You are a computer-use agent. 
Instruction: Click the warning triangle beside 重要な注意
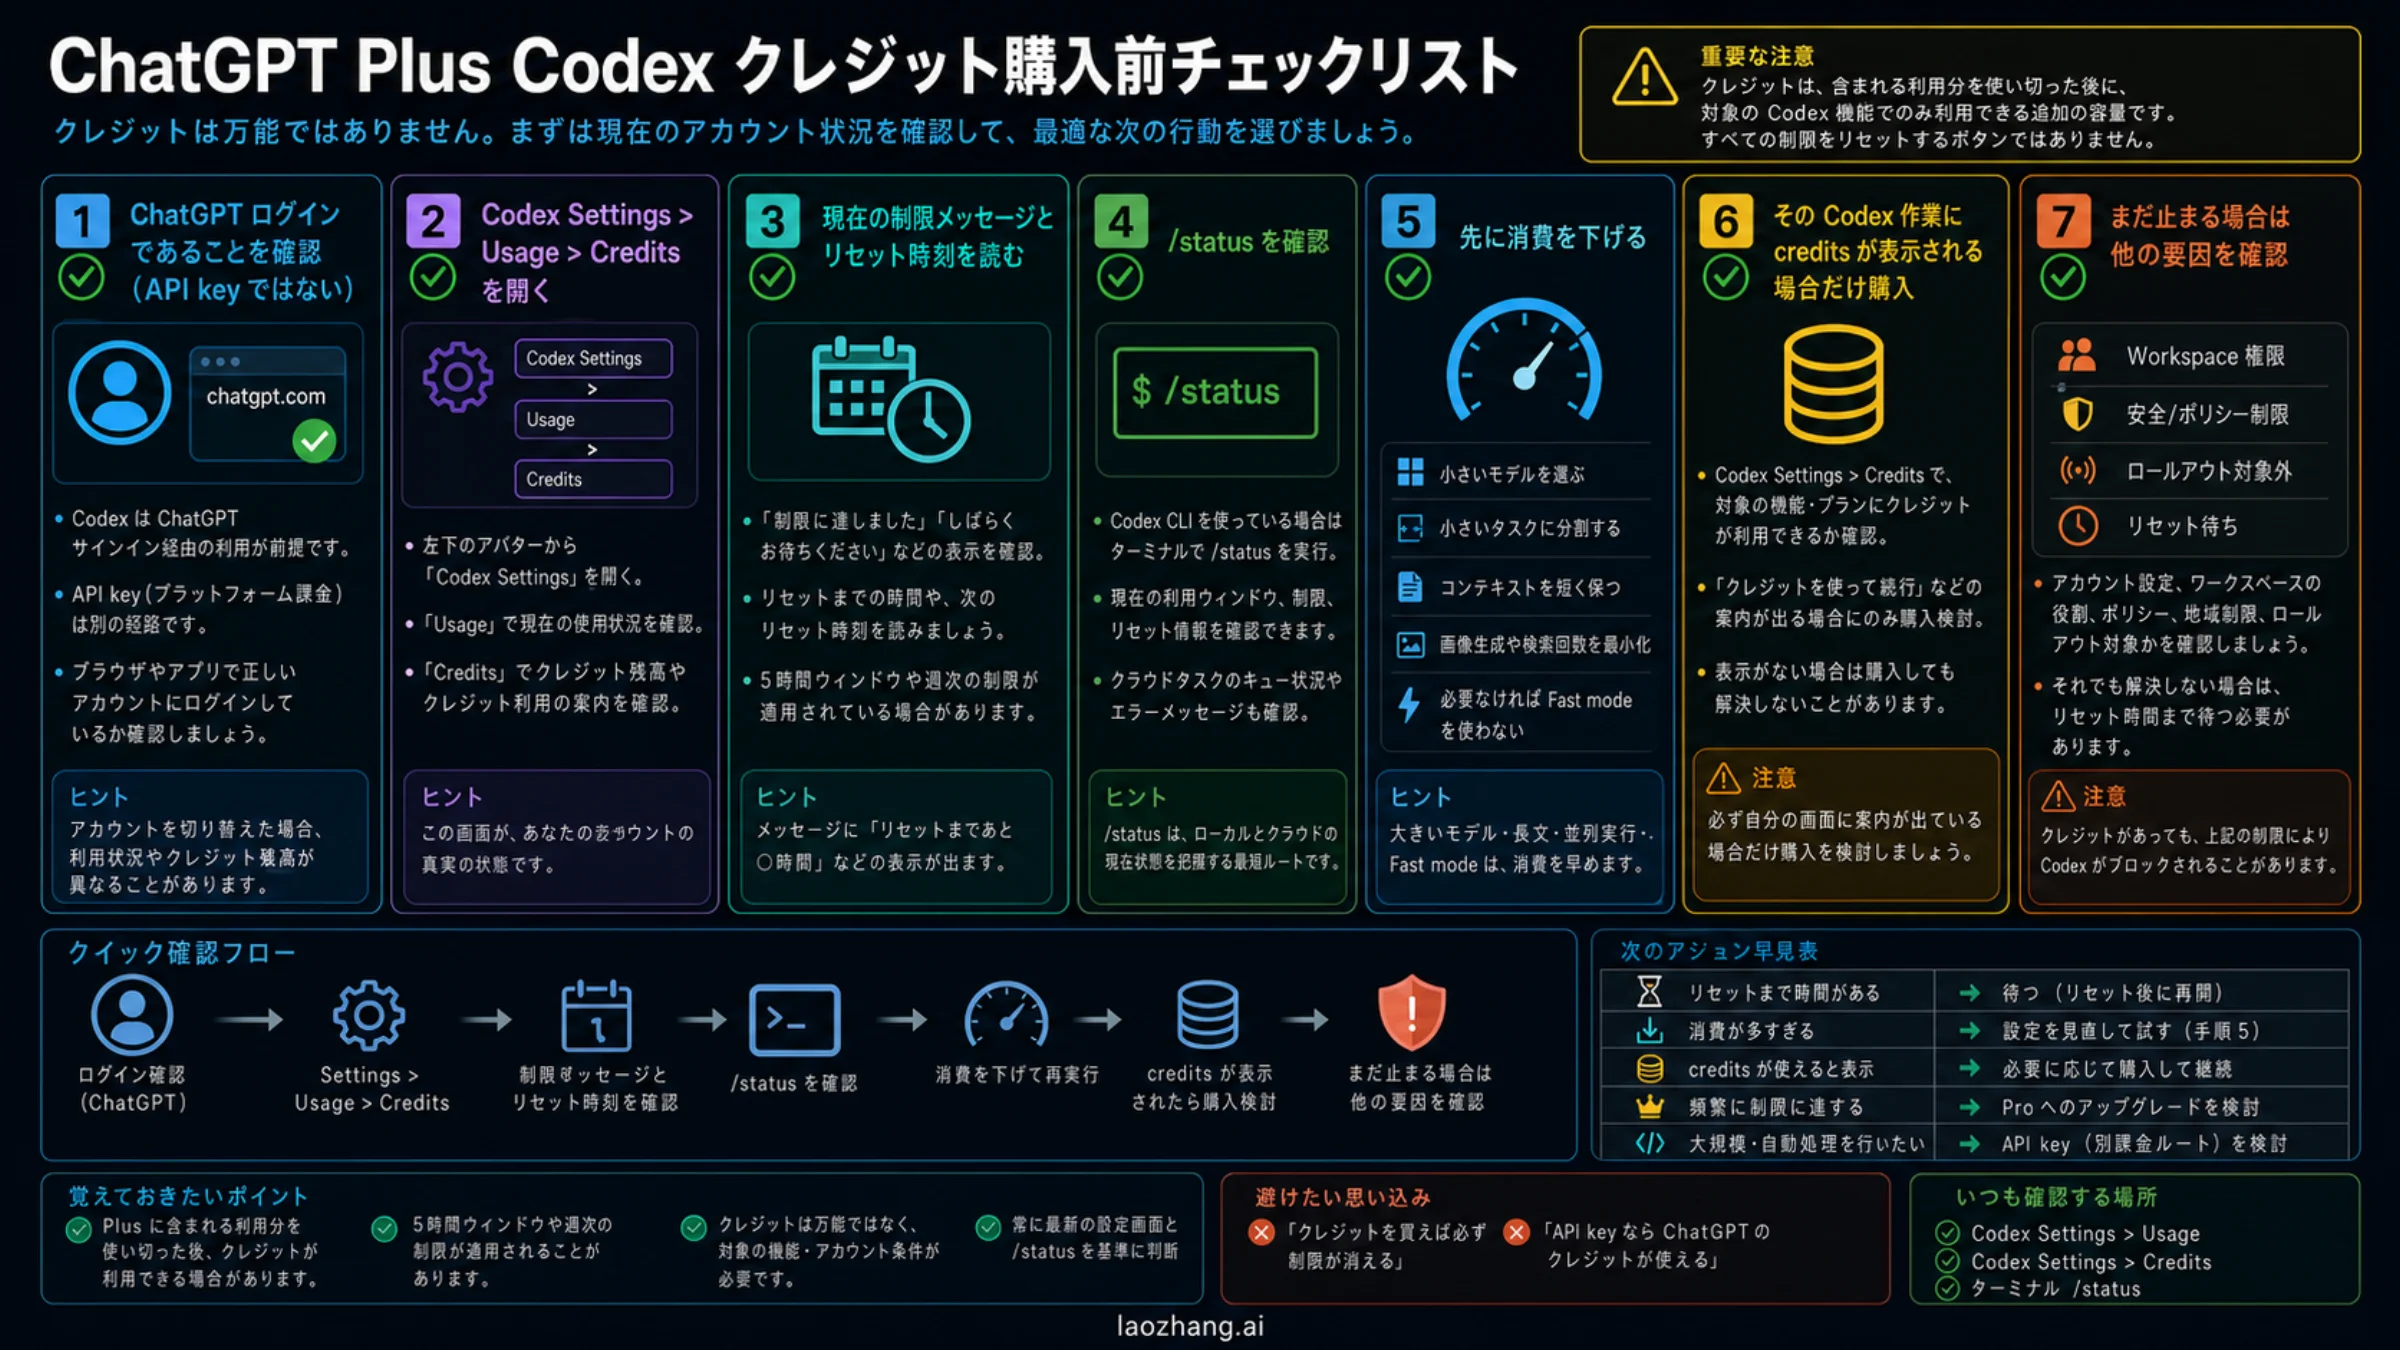[1645, 77]
